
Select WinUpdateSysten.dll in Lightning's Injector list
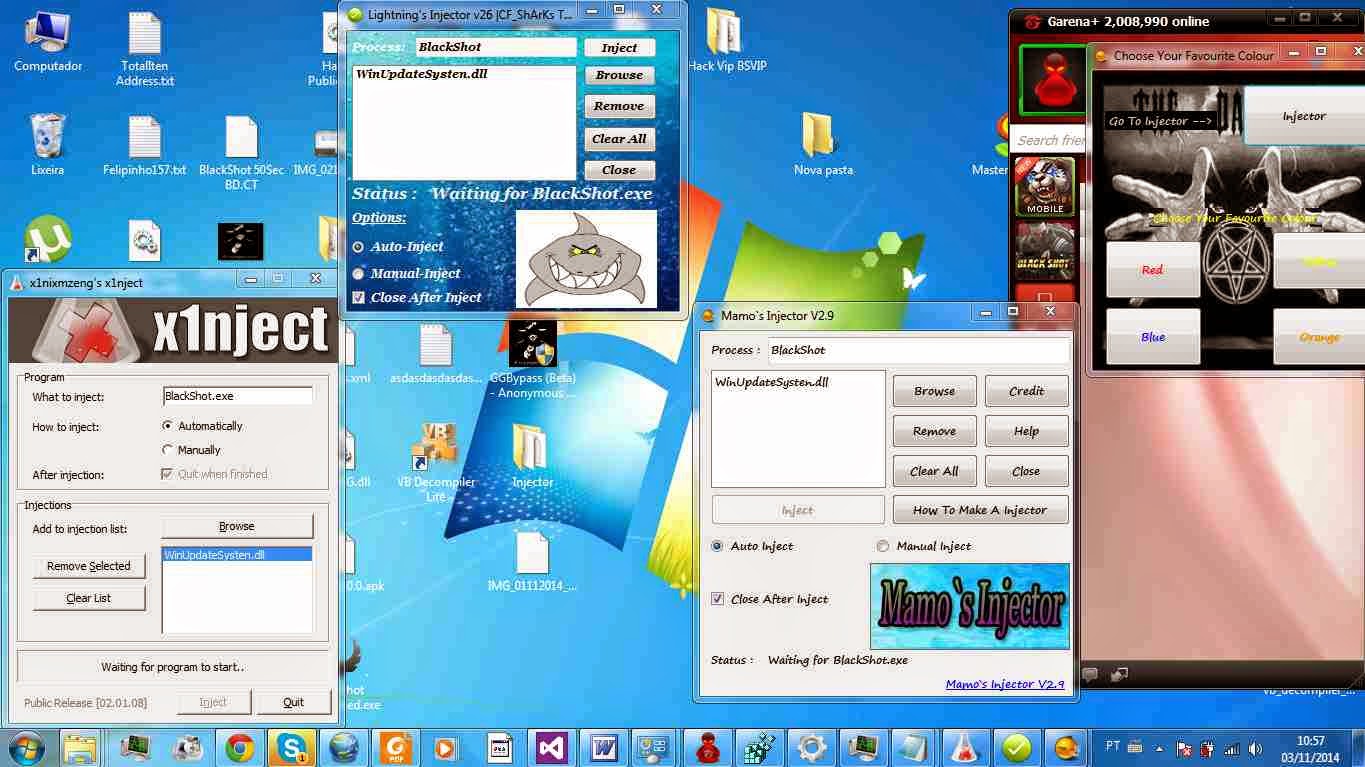(x=422, y=75)
